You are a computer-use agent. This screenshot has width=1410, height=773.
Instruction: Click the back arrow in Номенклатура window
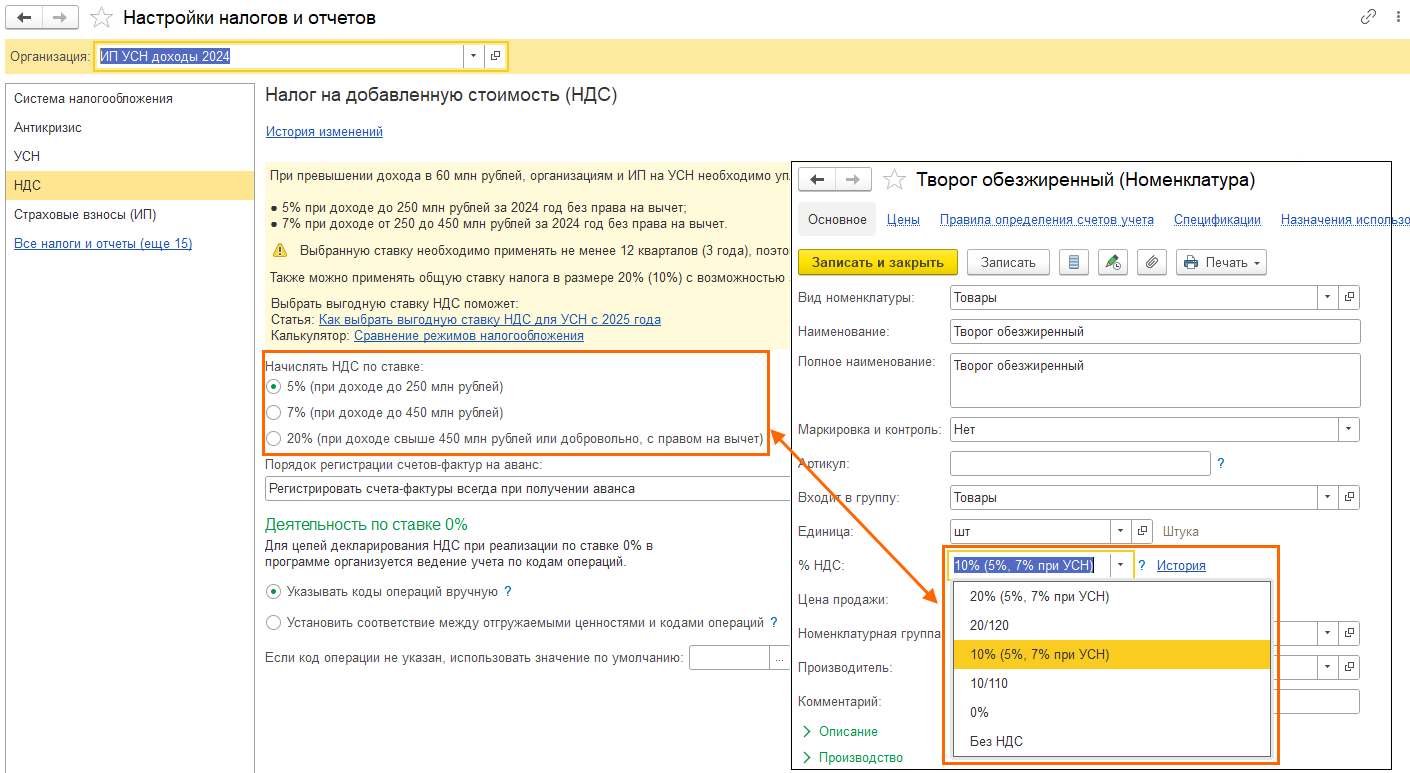coord(817,179)
